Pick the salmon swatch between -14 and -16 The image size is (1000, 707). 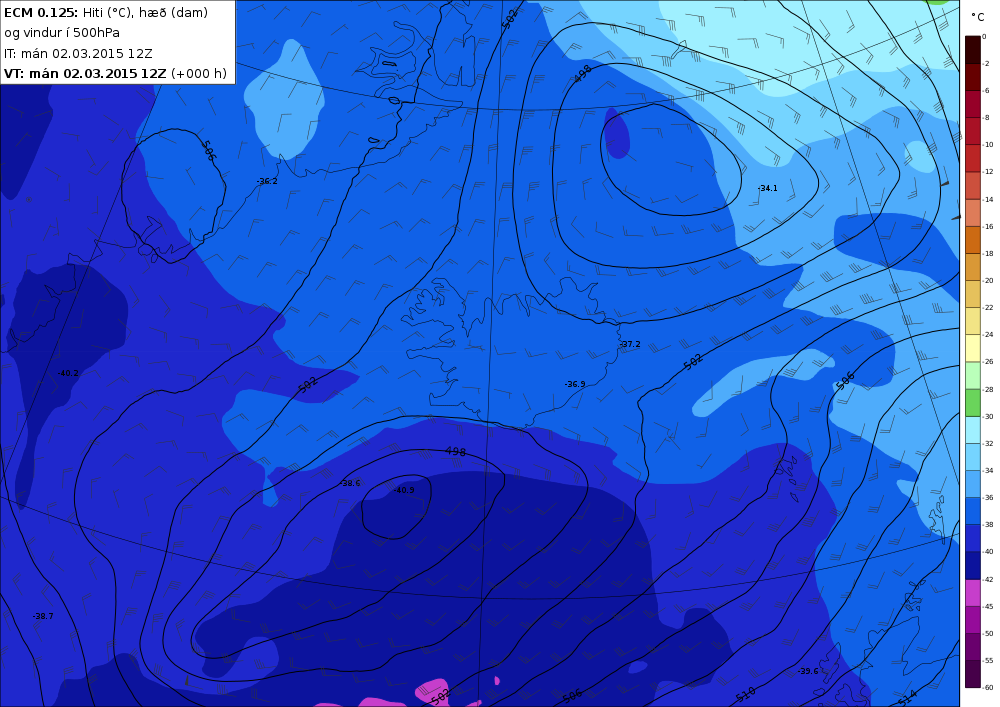[973, 213]
